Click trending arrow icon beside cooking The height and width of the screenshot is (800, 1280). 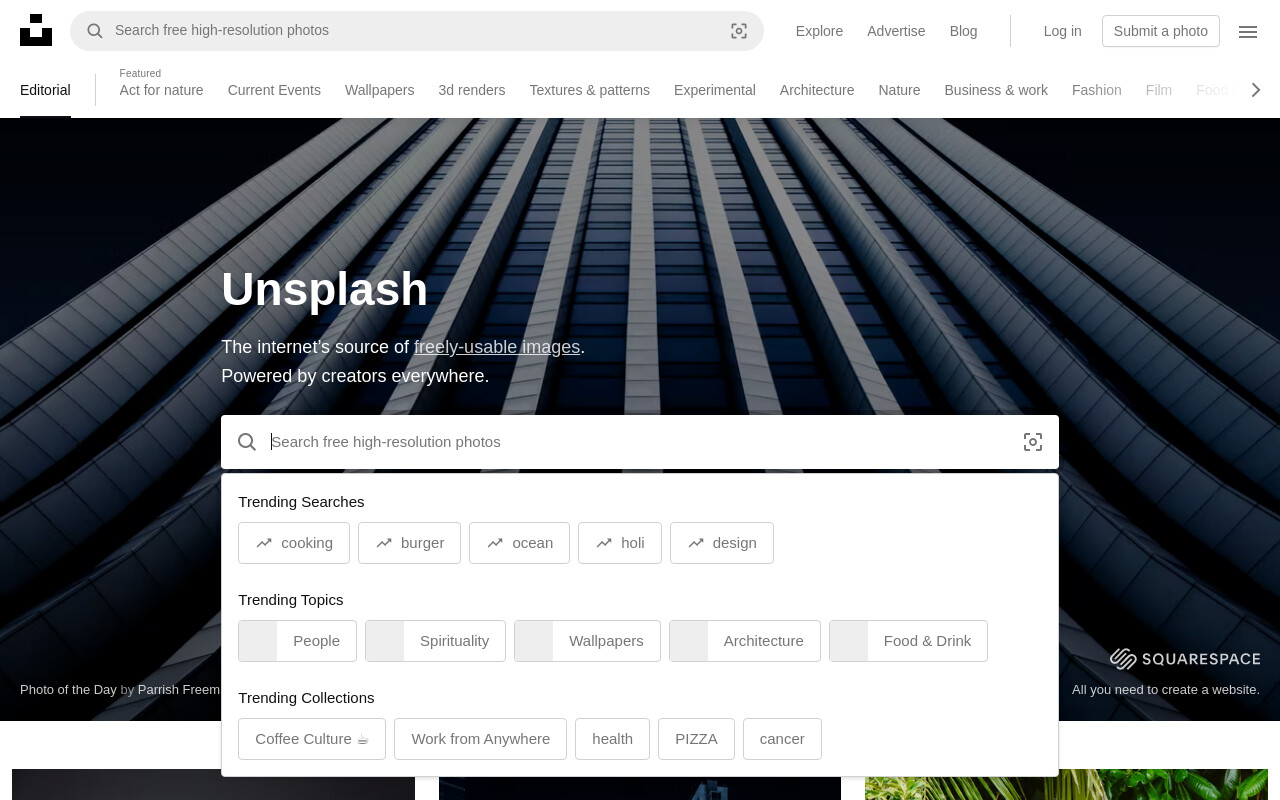264,543
